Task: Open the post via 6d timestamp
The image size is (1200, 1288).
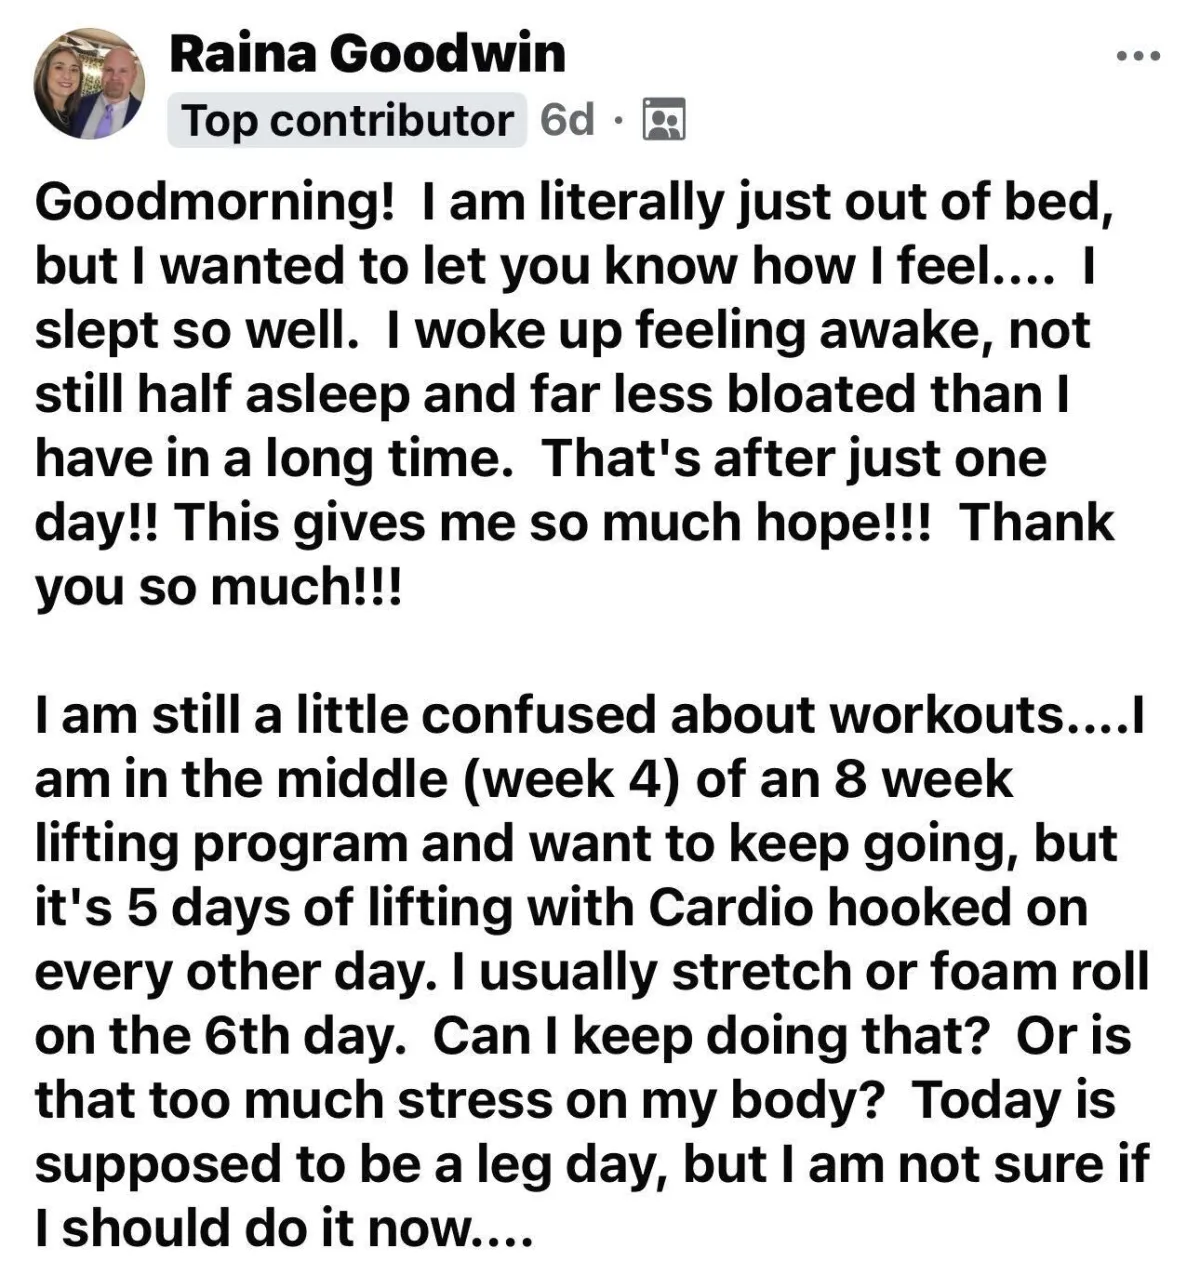Action: pos(567,121)
